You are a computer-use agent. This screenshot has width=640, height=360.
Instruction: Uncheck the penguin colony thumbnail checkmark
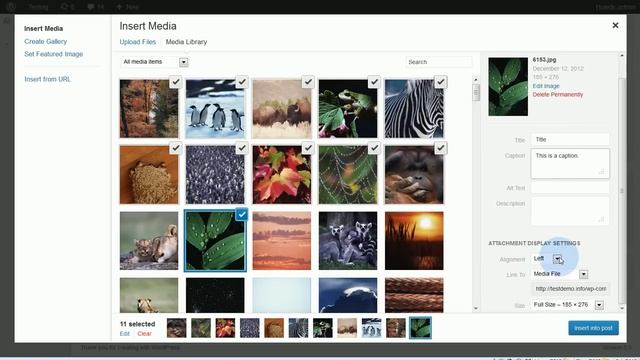(x=242, y=148)
